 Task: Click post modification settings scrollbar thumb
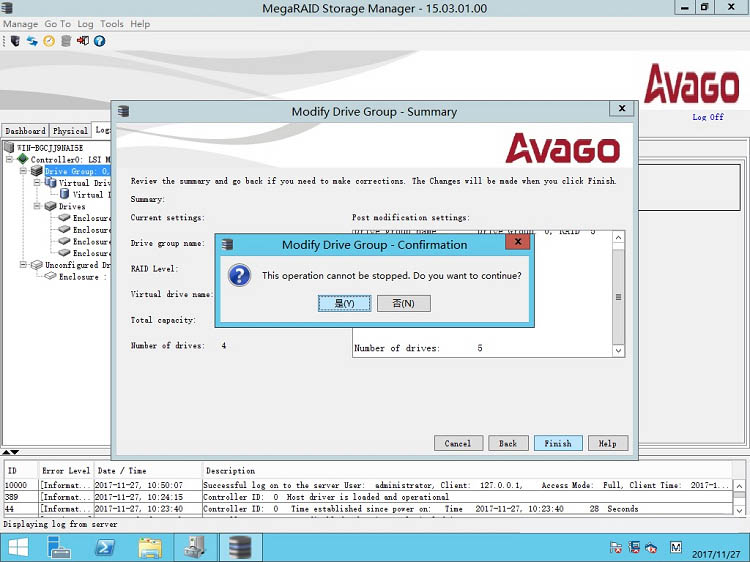point(618,297)
